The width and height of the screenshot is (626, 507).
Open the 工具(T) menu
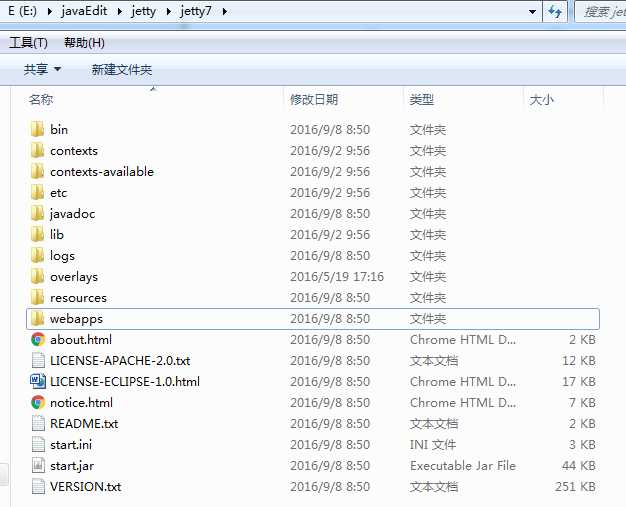pyautogui.click(x=28, y=42)
